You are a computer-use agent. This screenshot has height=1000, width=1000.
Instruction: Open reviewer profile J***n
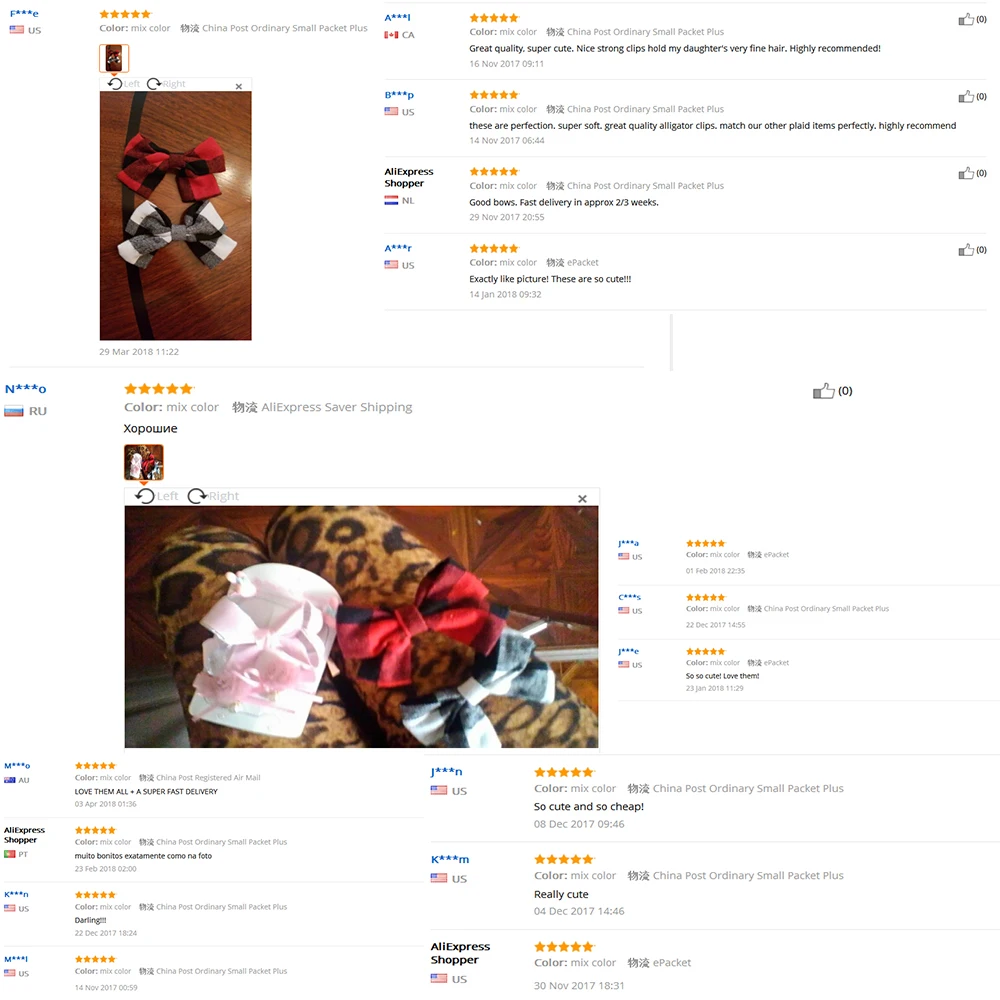[446, 772]
